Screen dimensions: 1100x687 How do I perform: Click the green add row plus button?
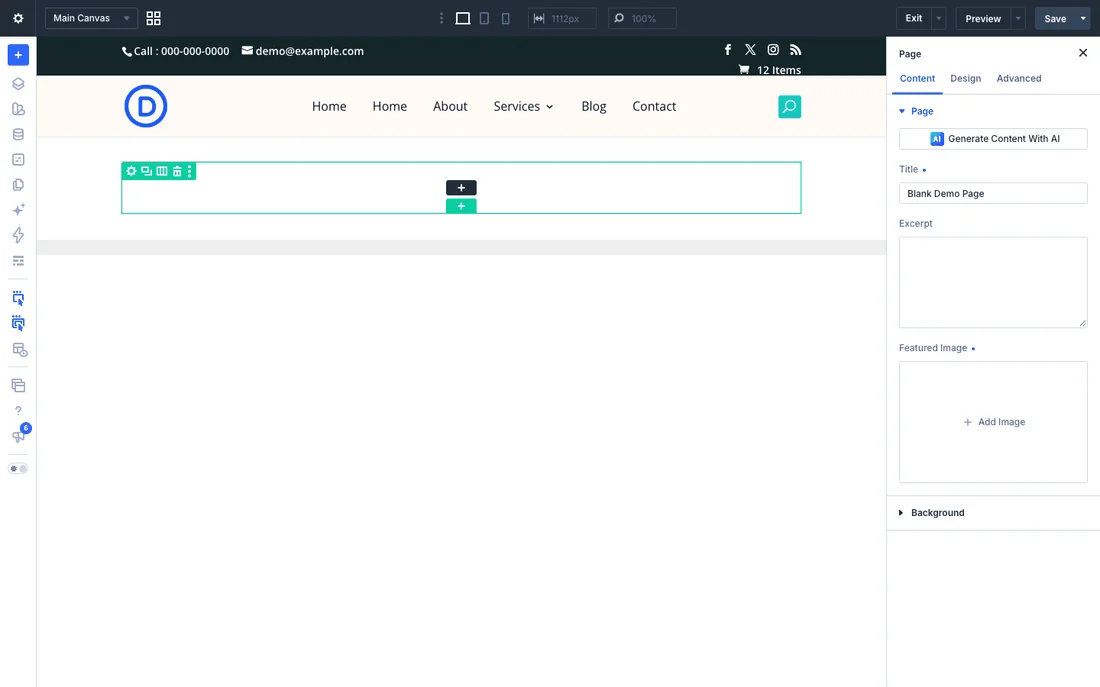461,206
